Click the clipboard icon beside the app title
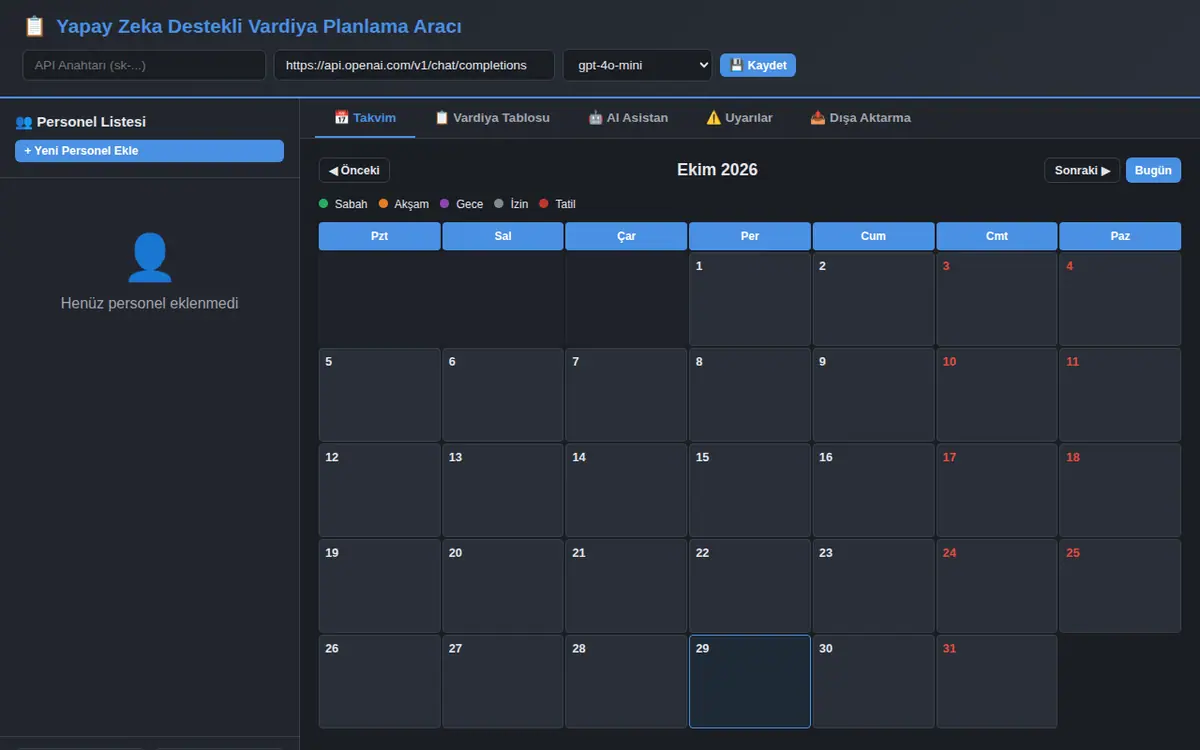1200x750 pixels. click(x=34, y=27)
